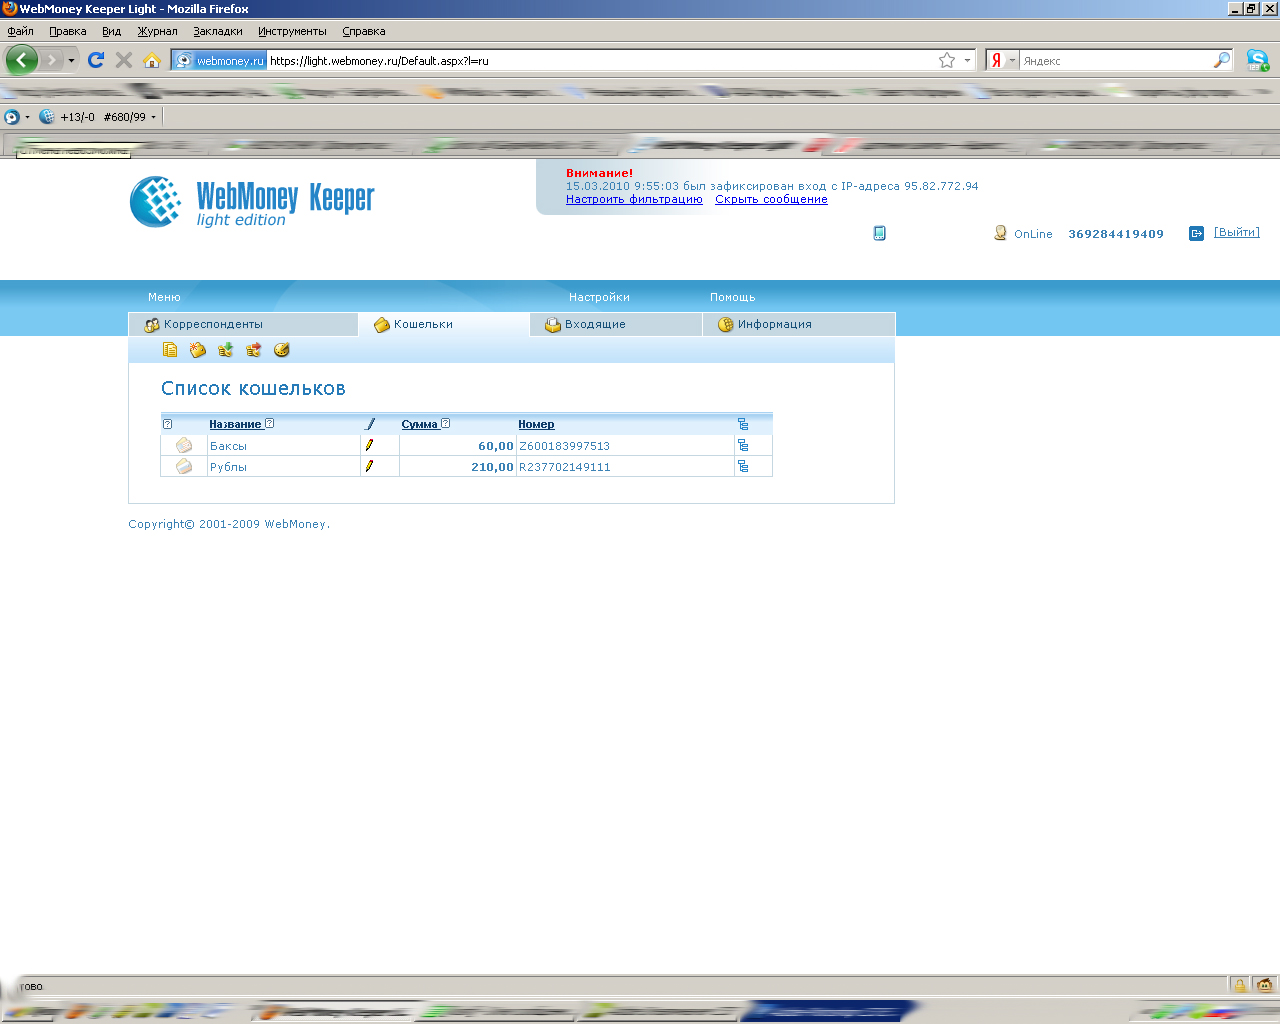Open Настройки in the blue bar
1280x1024 pixels.
pyautogui.click(x=599, y=297)
